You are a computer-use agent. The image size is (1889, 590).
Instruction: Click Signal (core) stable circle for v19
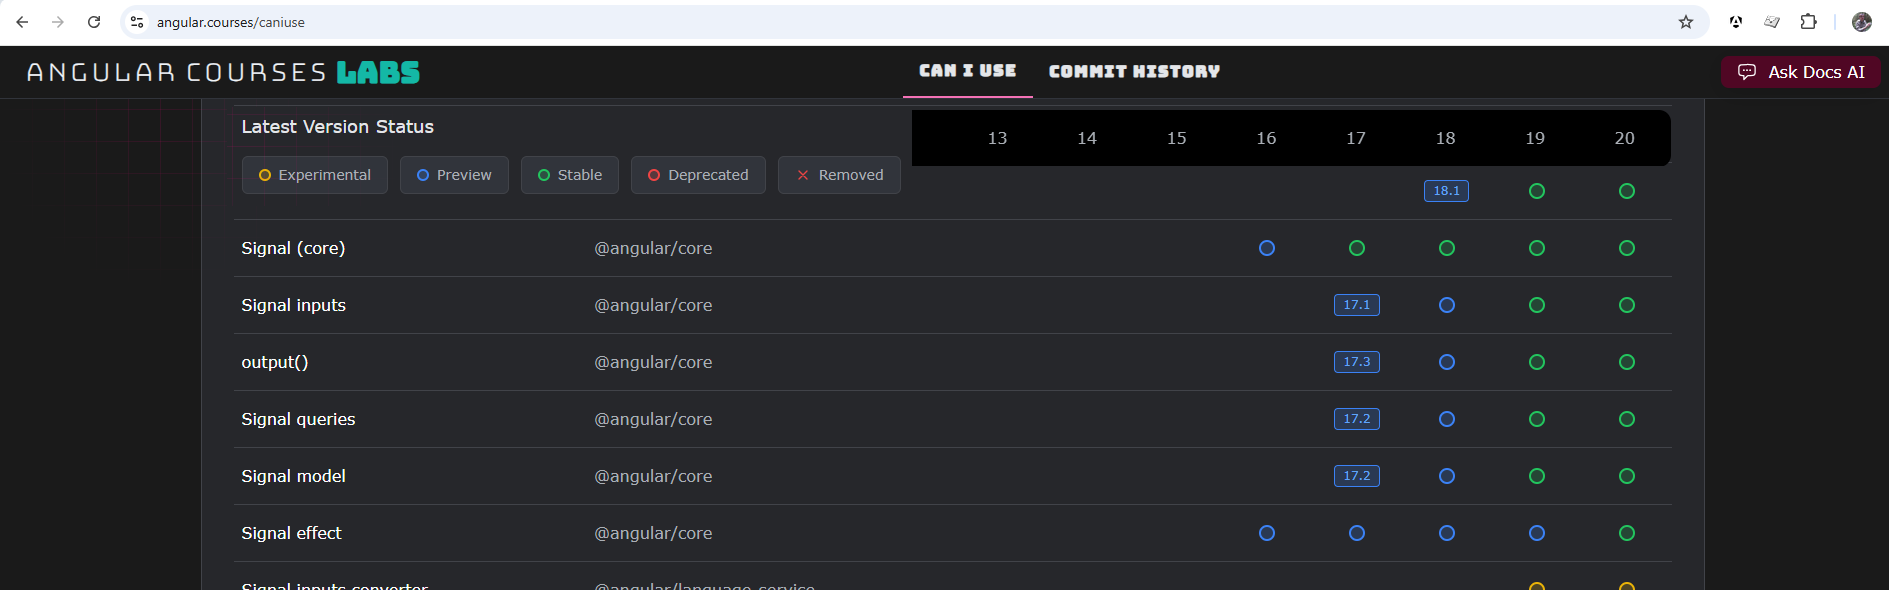[1537, 248]
